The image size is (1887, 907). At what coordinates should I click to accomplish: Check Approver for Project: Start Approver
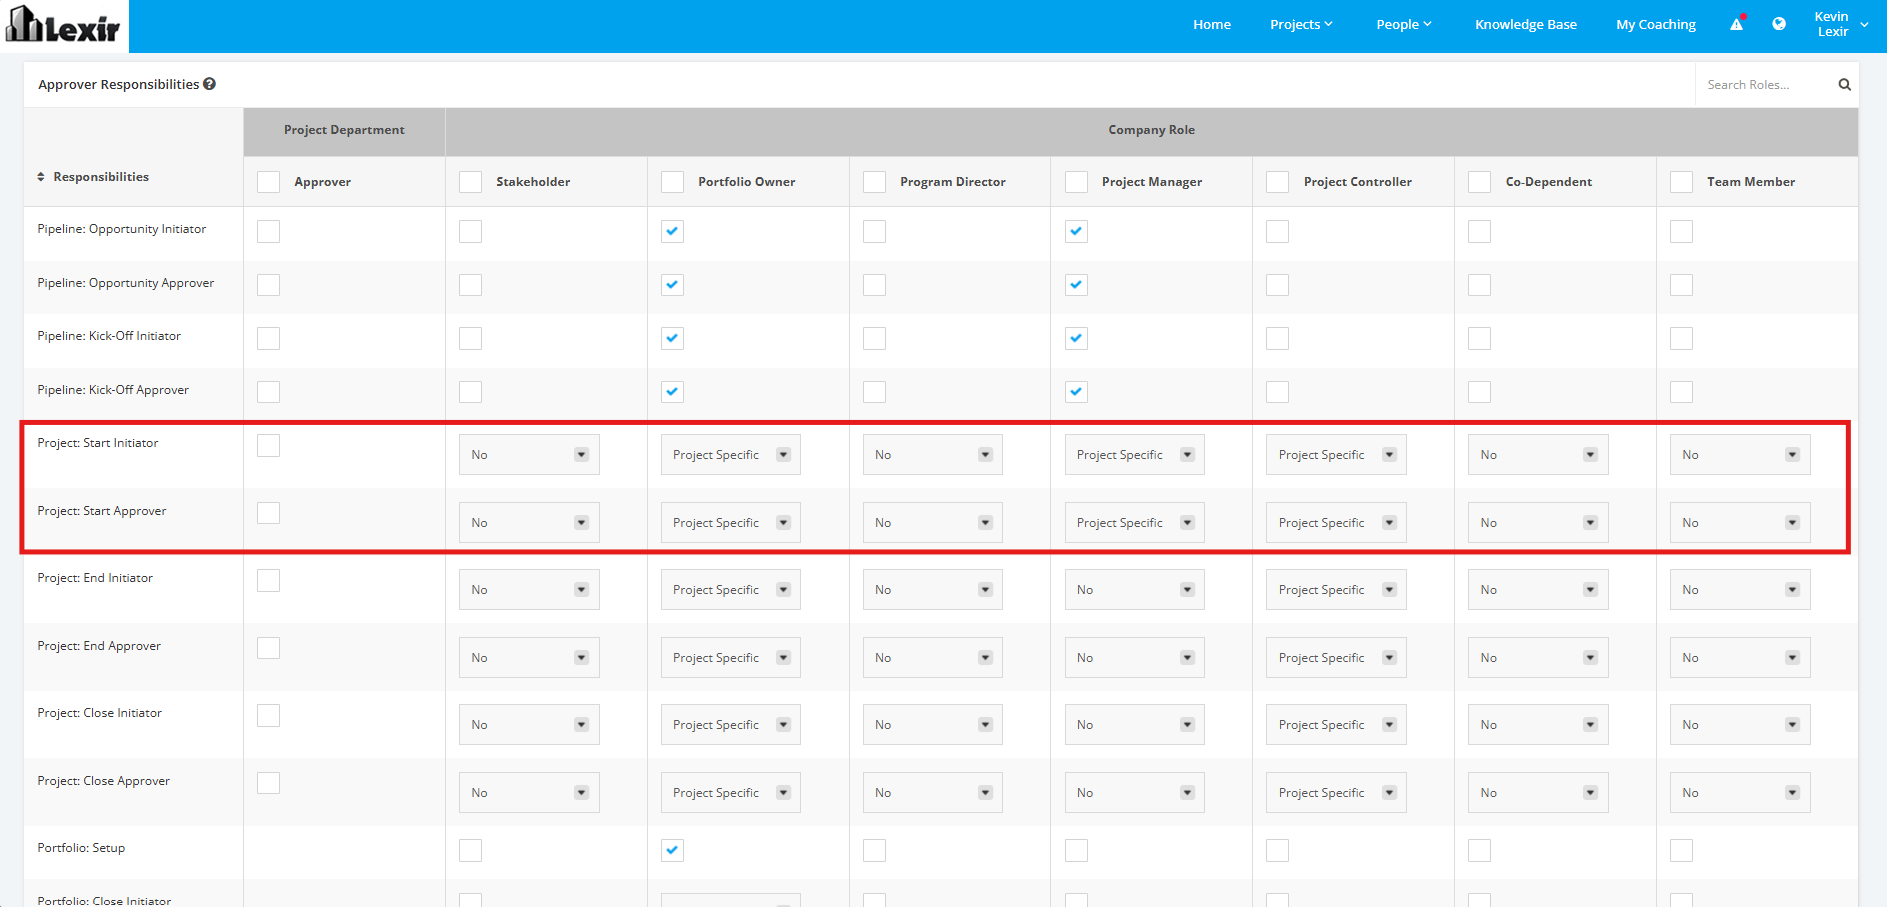(268, 513)
